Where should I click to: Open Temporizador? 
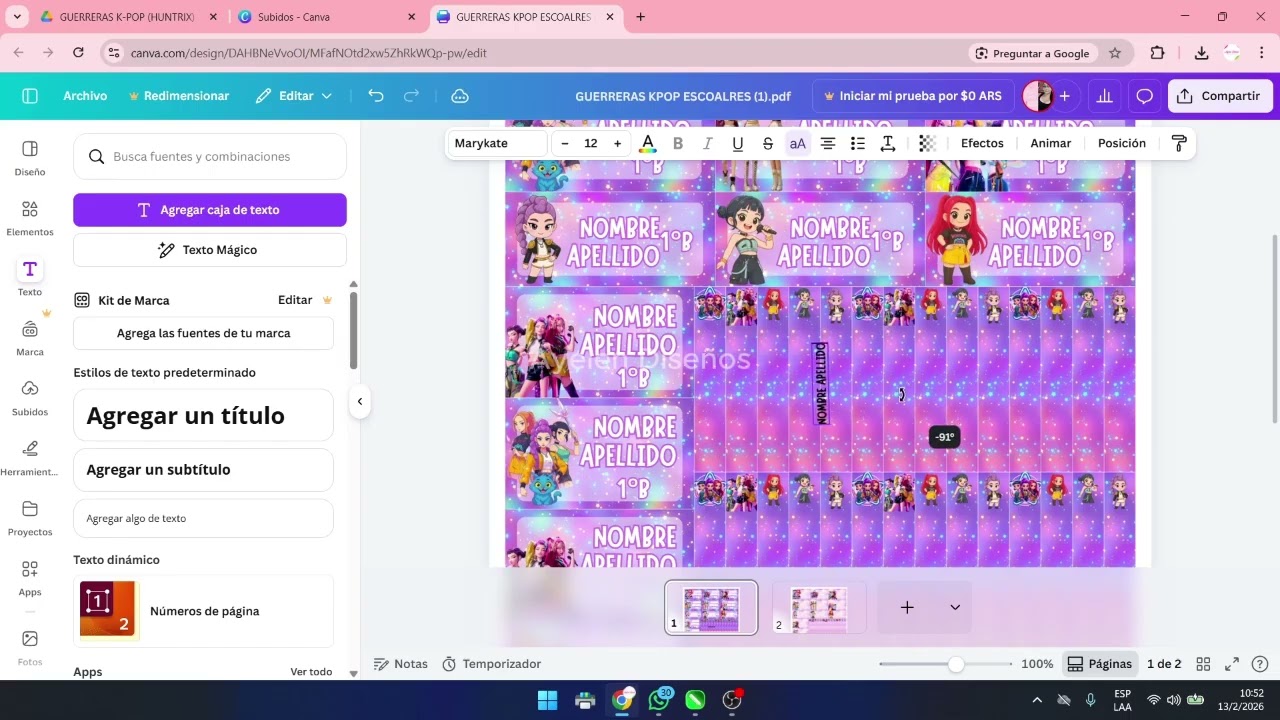(491, 664)
